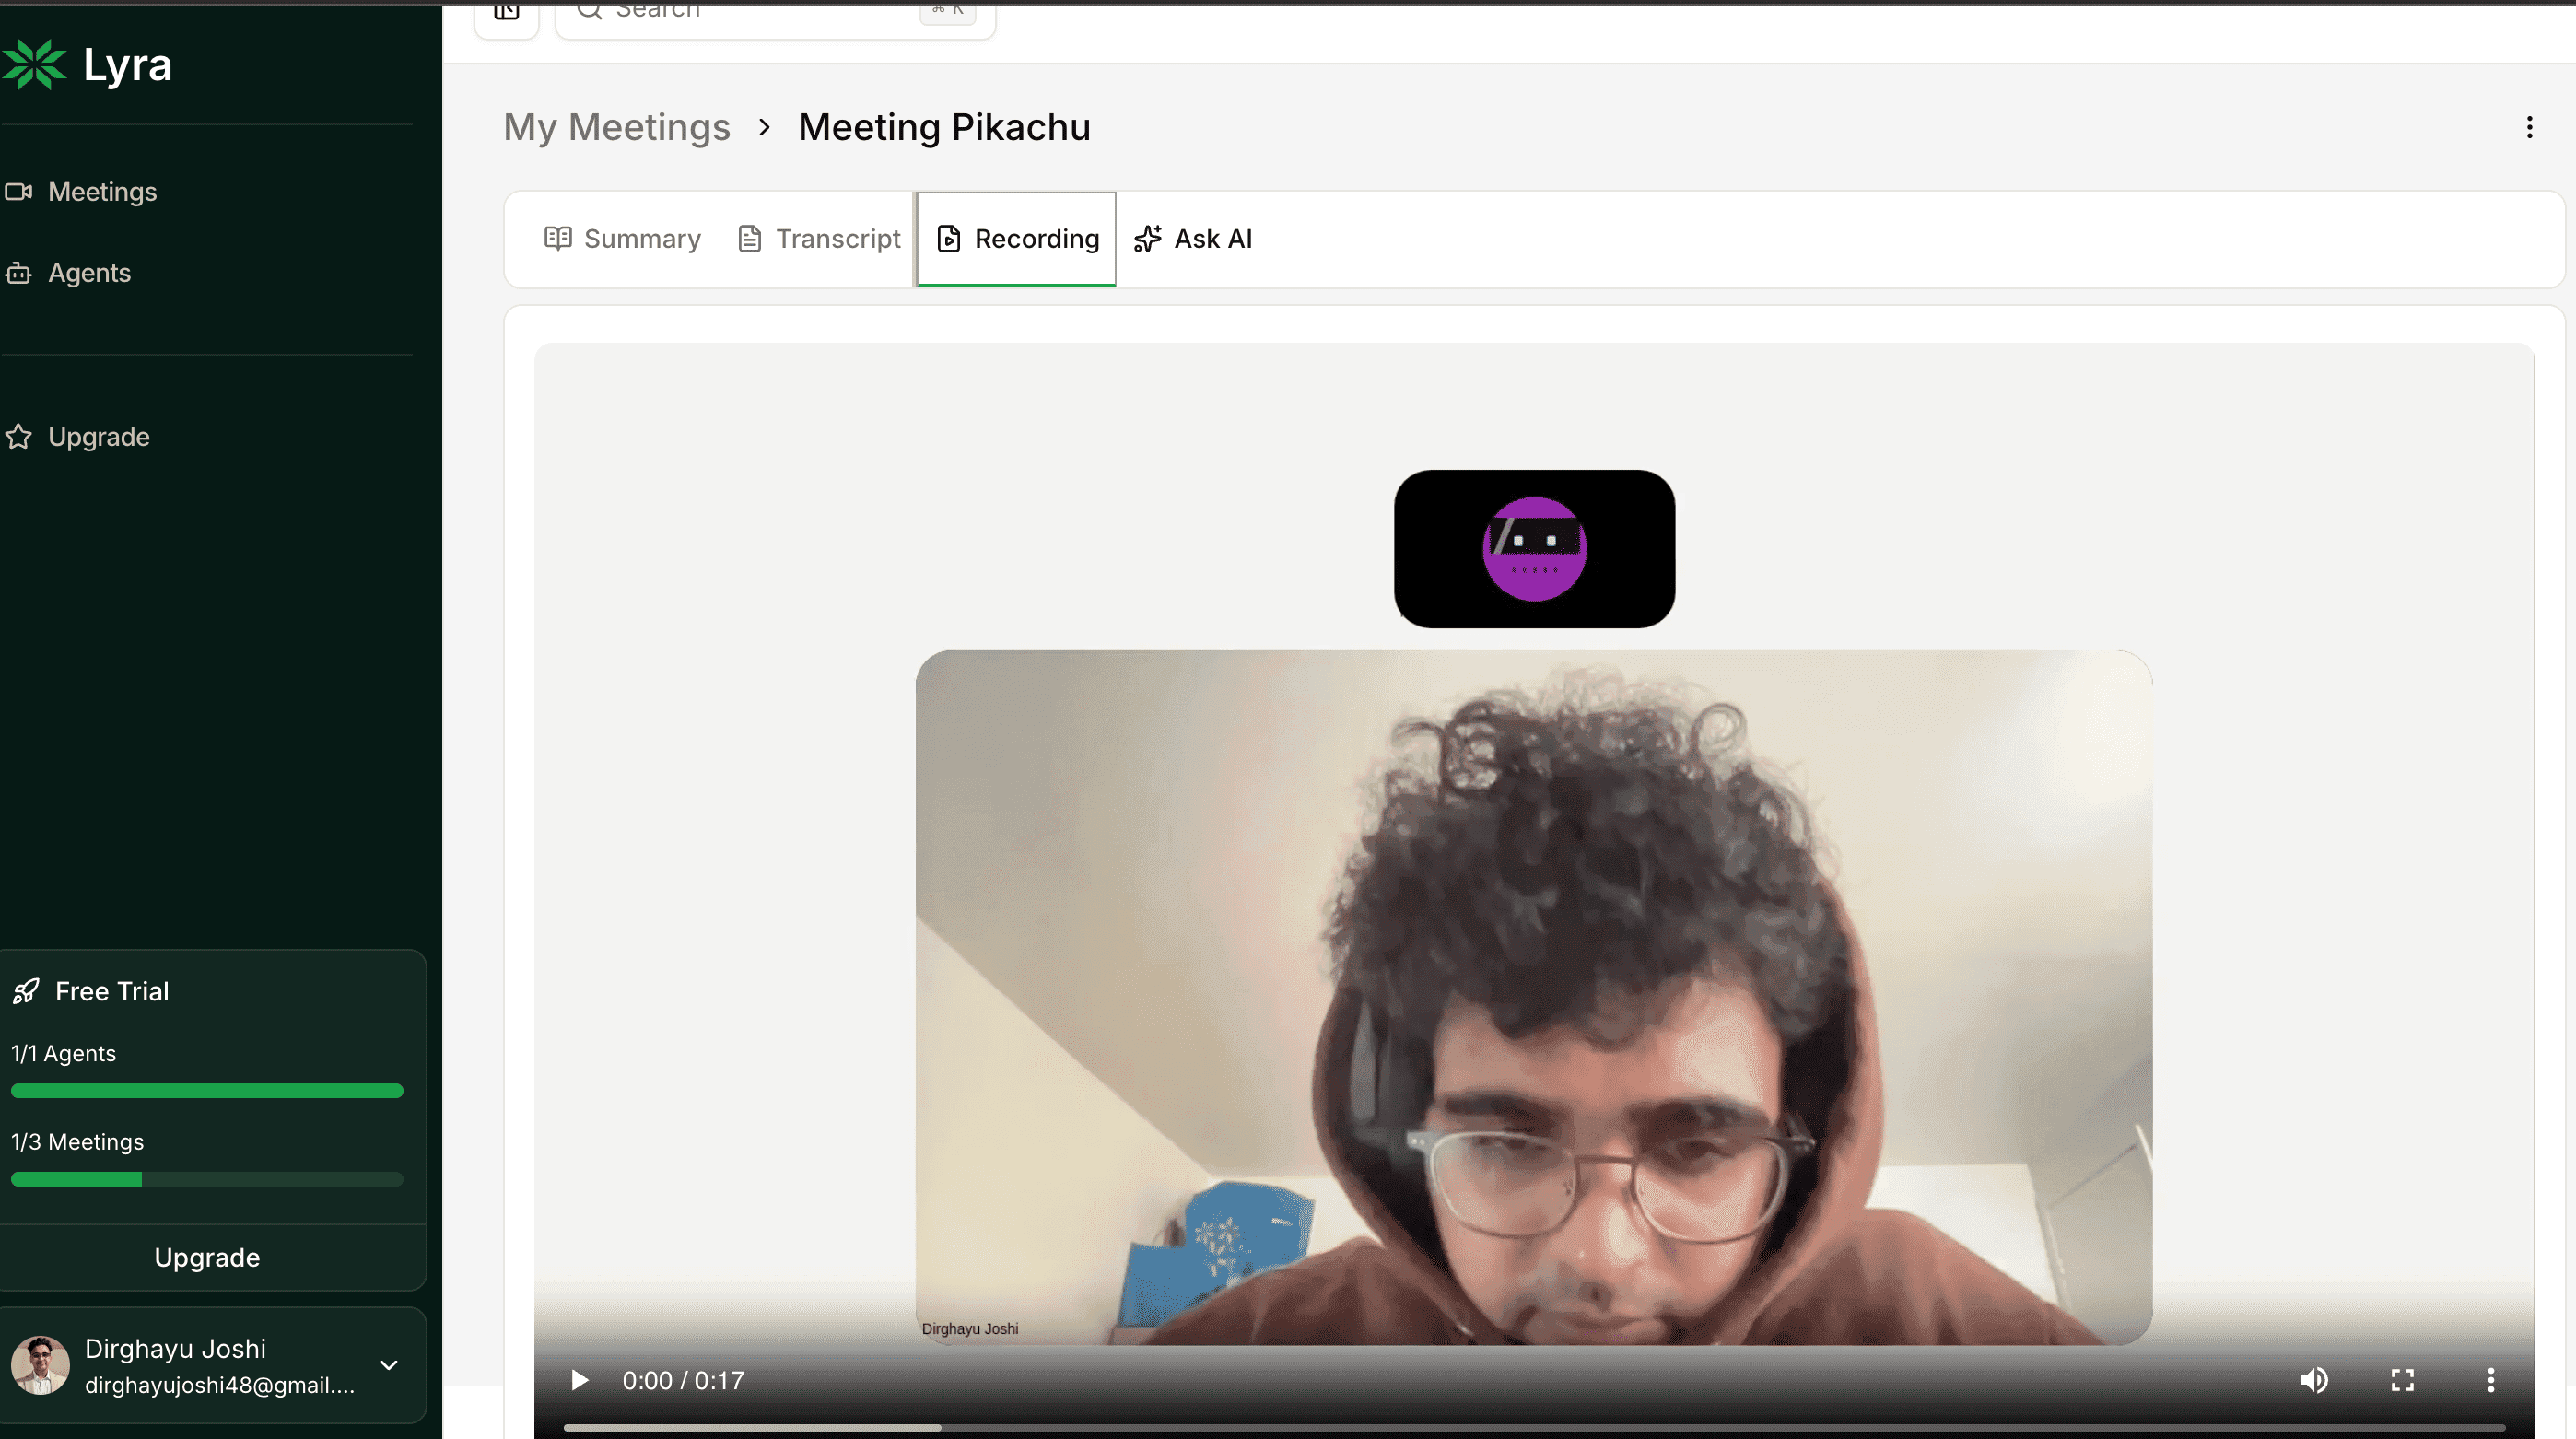2576x1439 pixels.
Task: Open video player more options
Action: [x=2490, y=1380]
